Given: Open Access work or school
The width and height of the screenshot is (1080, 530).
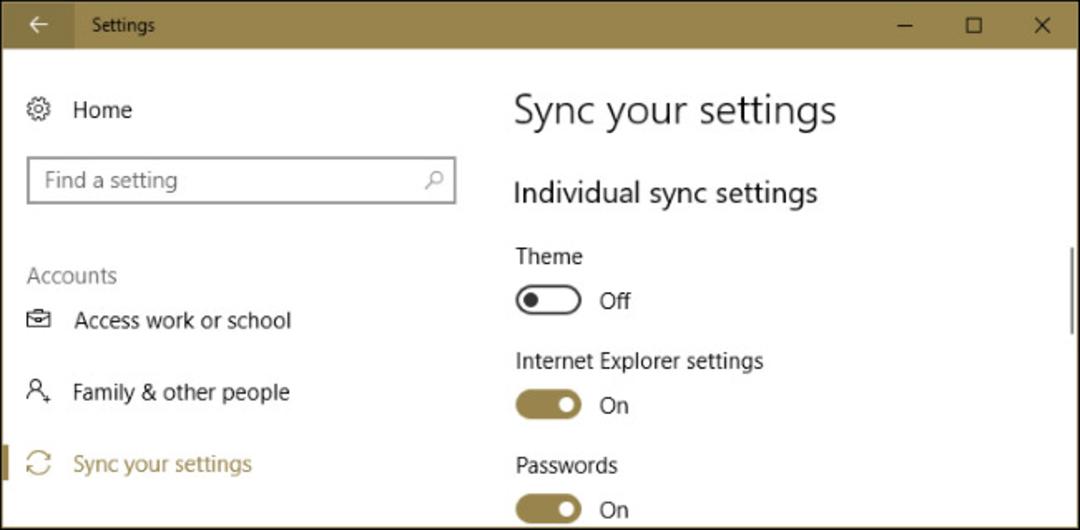Looking at the screenshot, I should coord(183,320).
